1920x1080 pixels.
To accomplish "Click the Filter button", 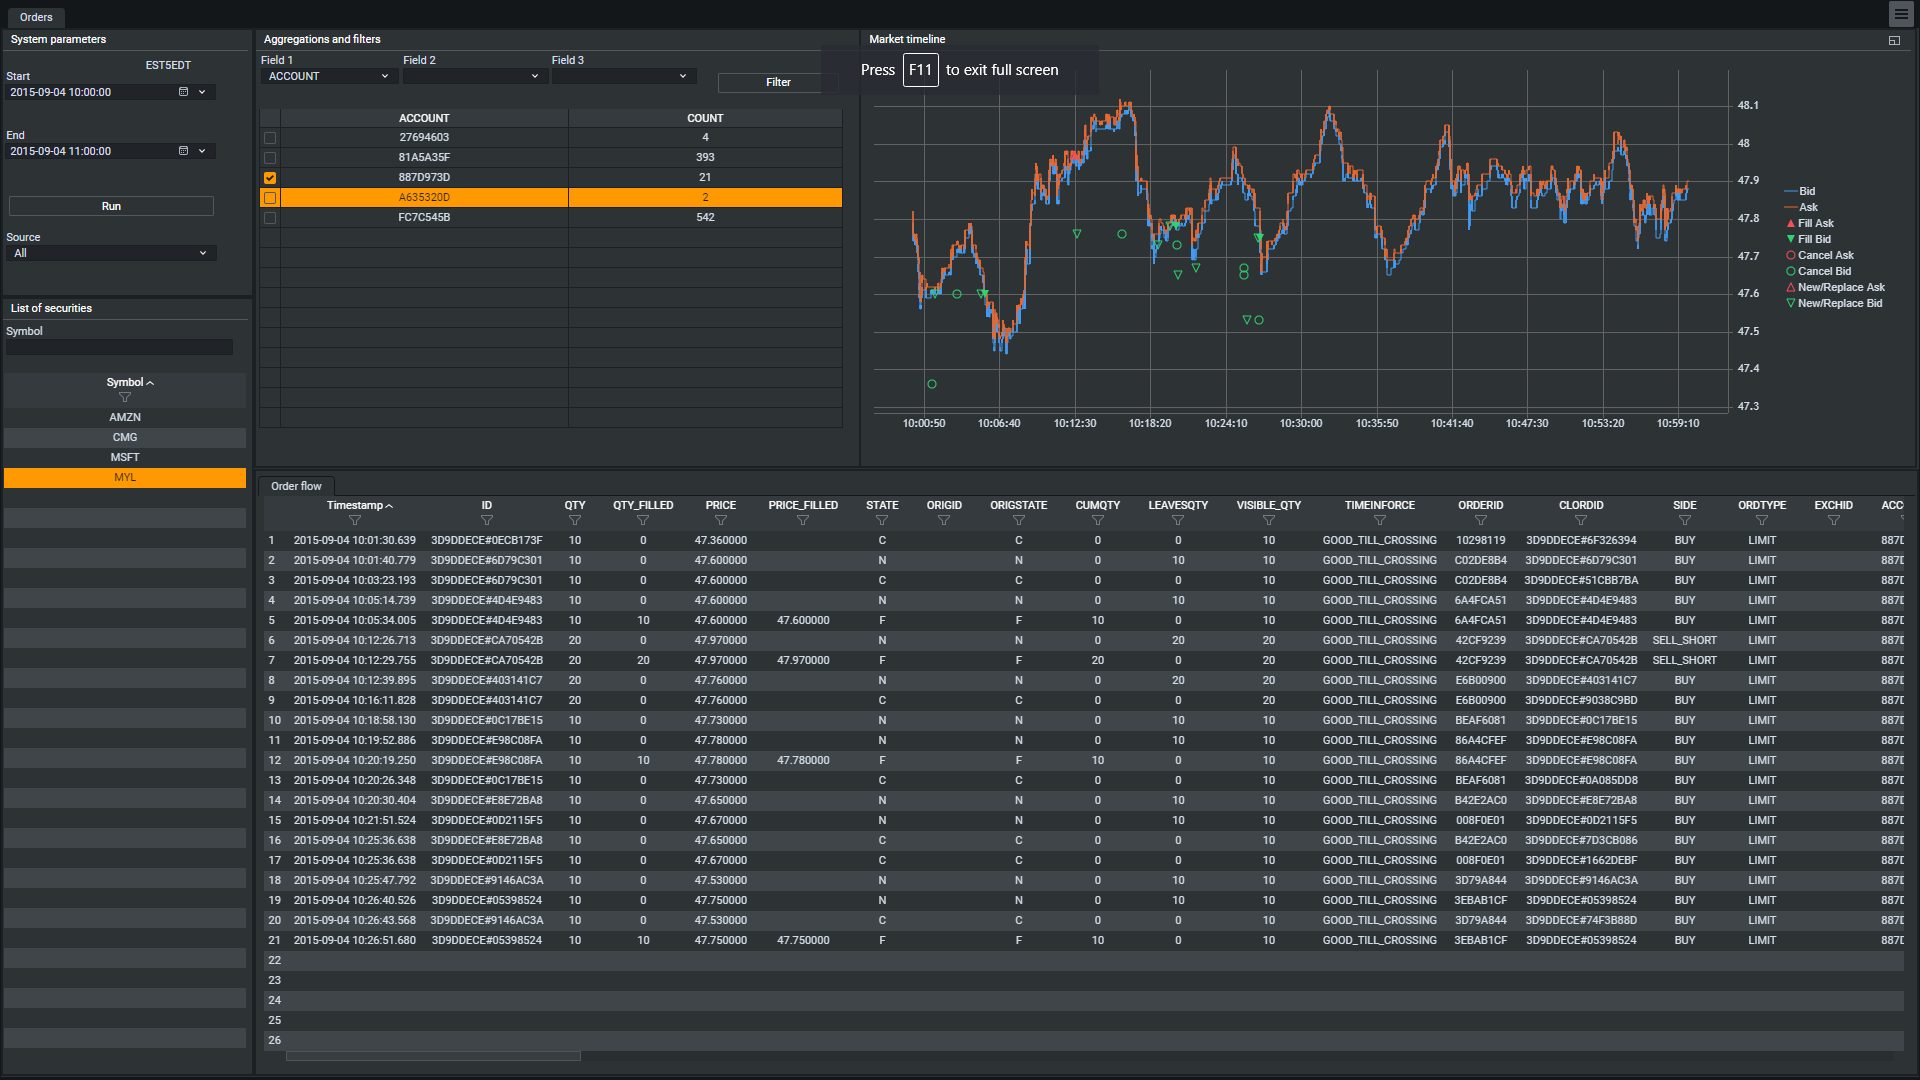I will coord(777,83).
